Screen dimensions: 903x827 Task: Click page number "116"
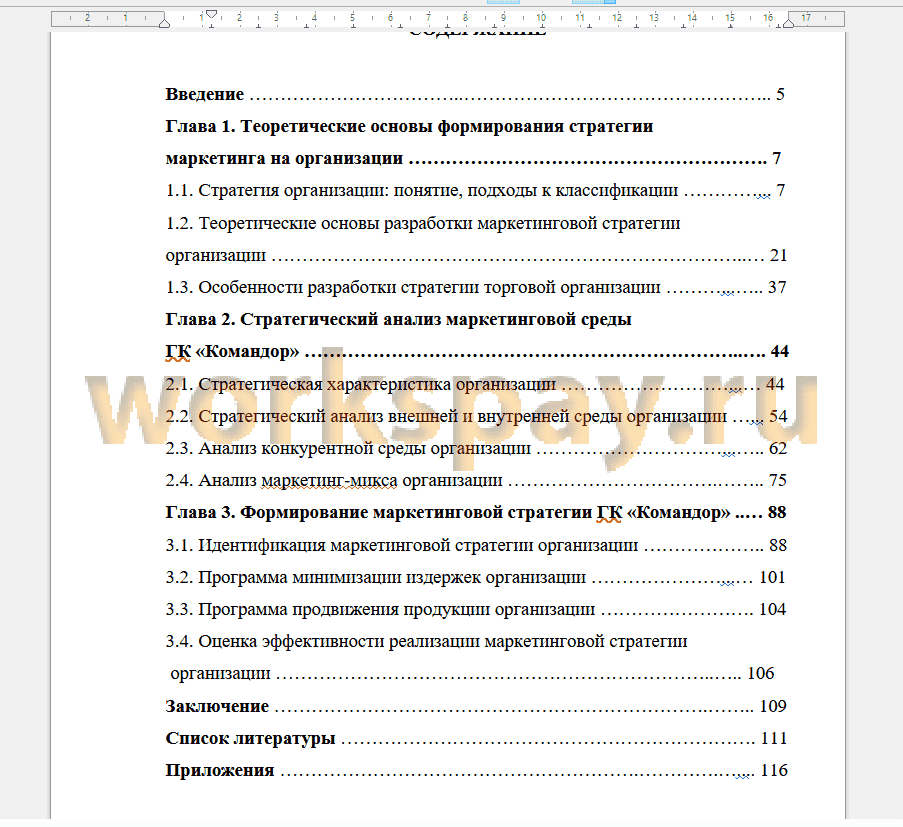pyautogui.click(x=775, y=771)
